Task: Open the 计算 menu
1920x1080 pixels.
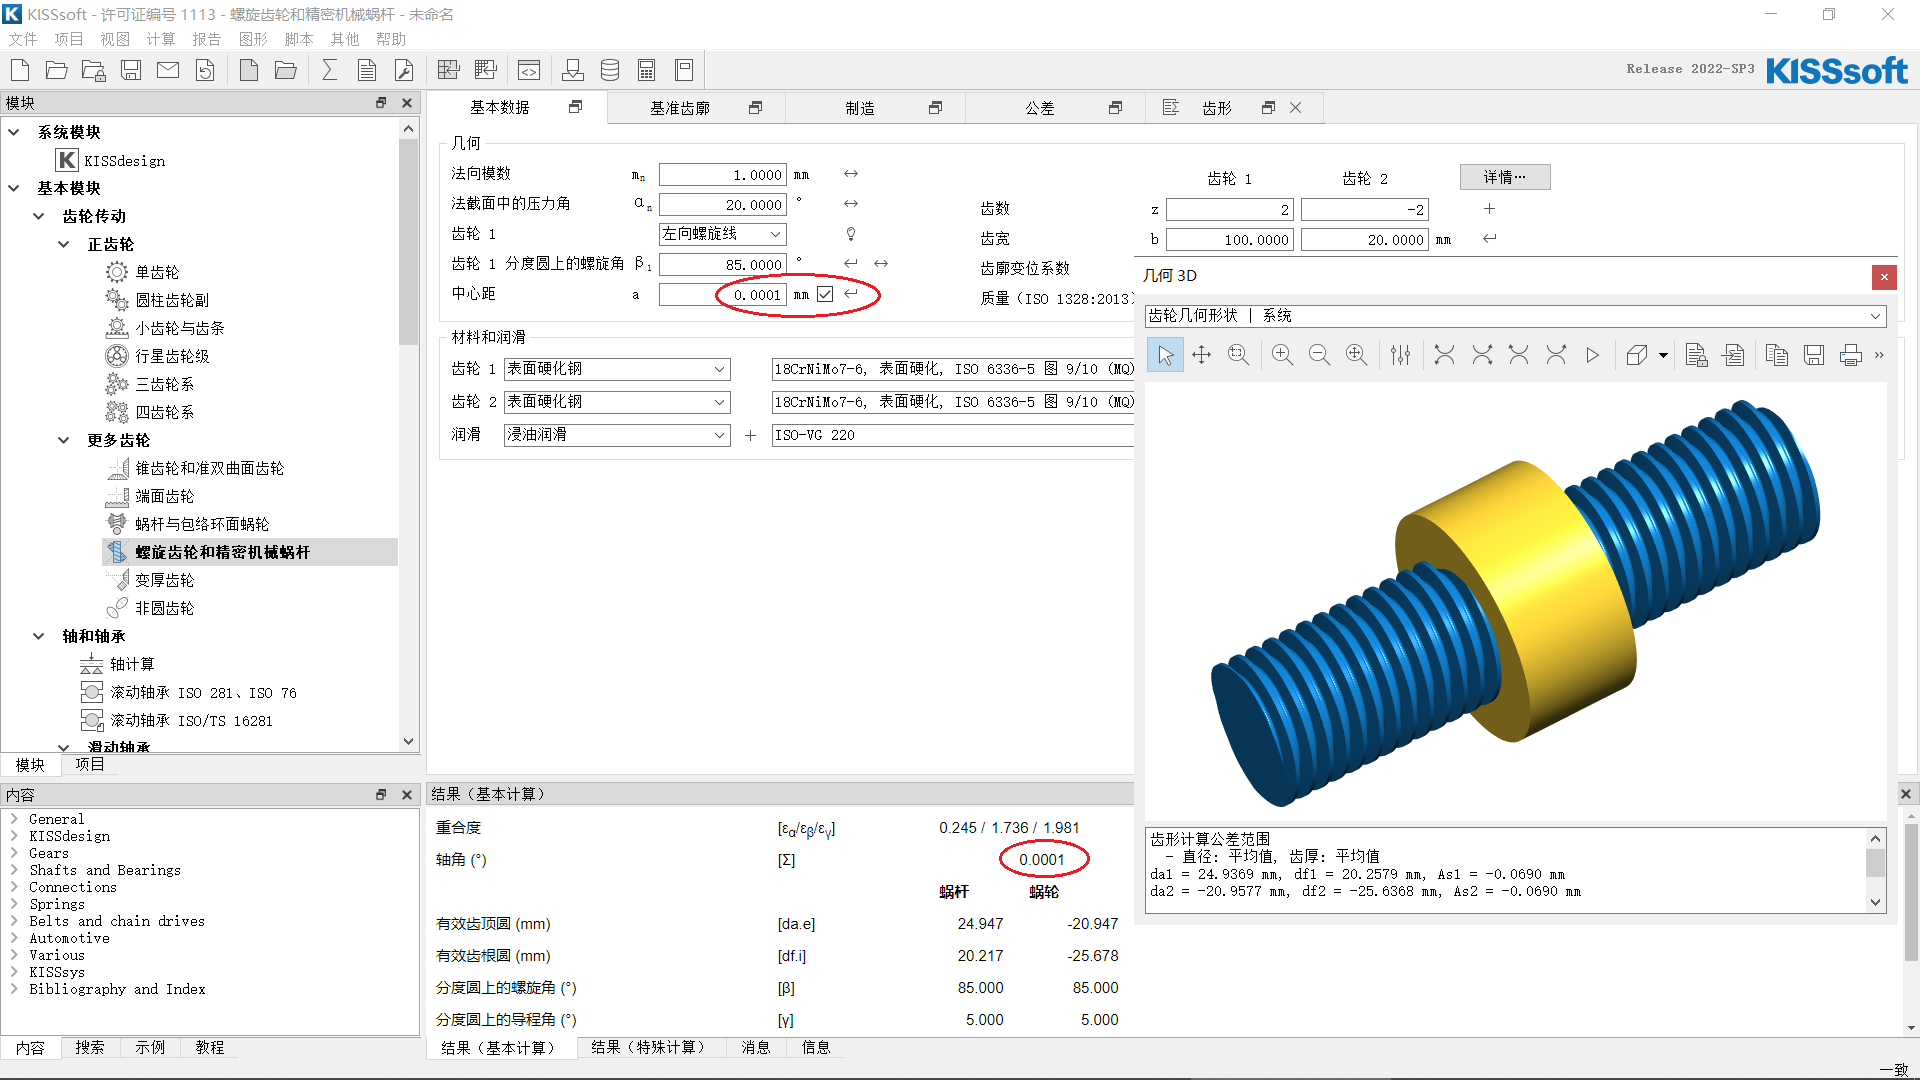Action: click(x=161, y=39)
